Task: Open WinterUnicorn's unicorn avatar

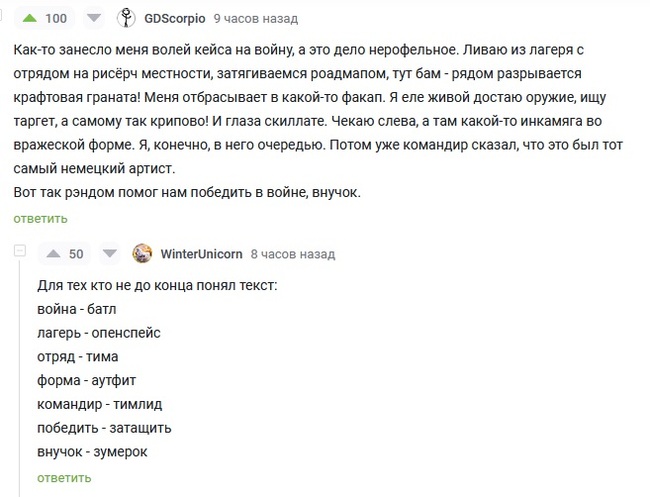Action: click(x=142, y=253)
